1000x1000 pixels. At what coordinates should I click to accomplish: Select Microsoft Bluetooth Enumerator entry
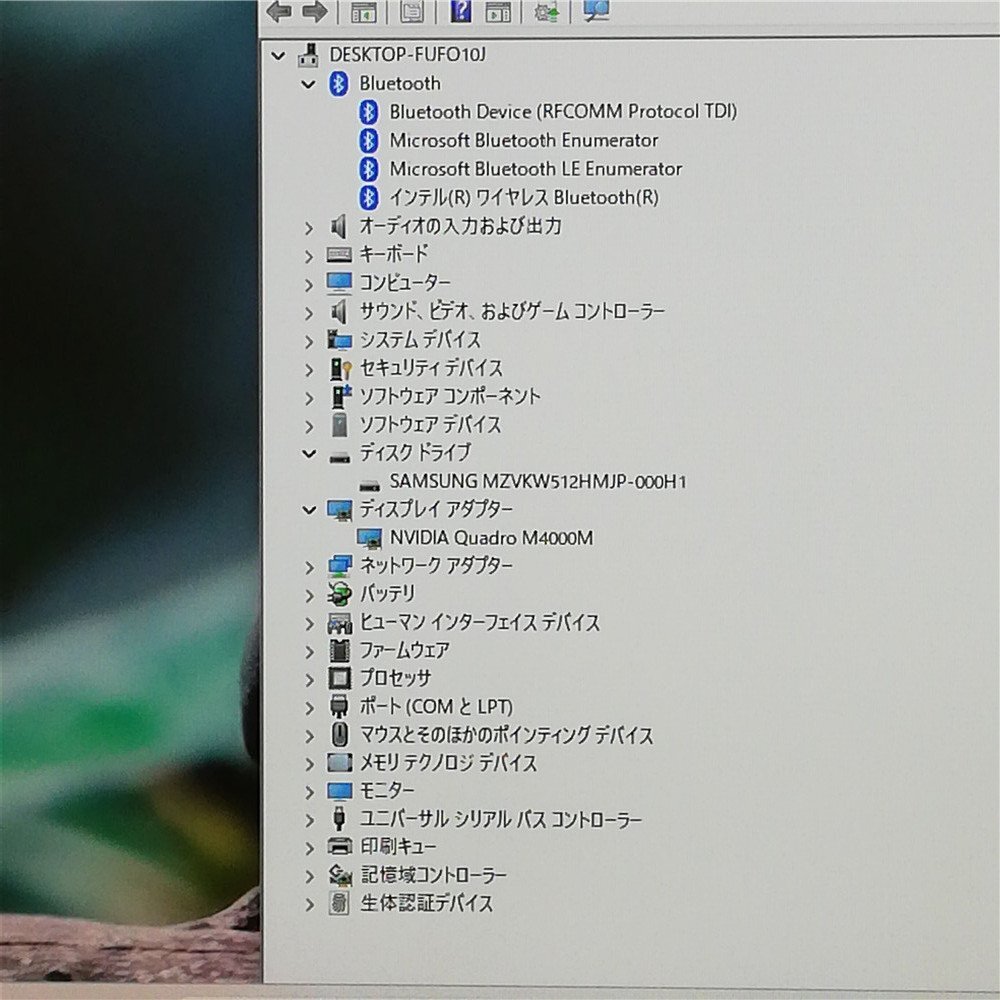coord(524,140)
